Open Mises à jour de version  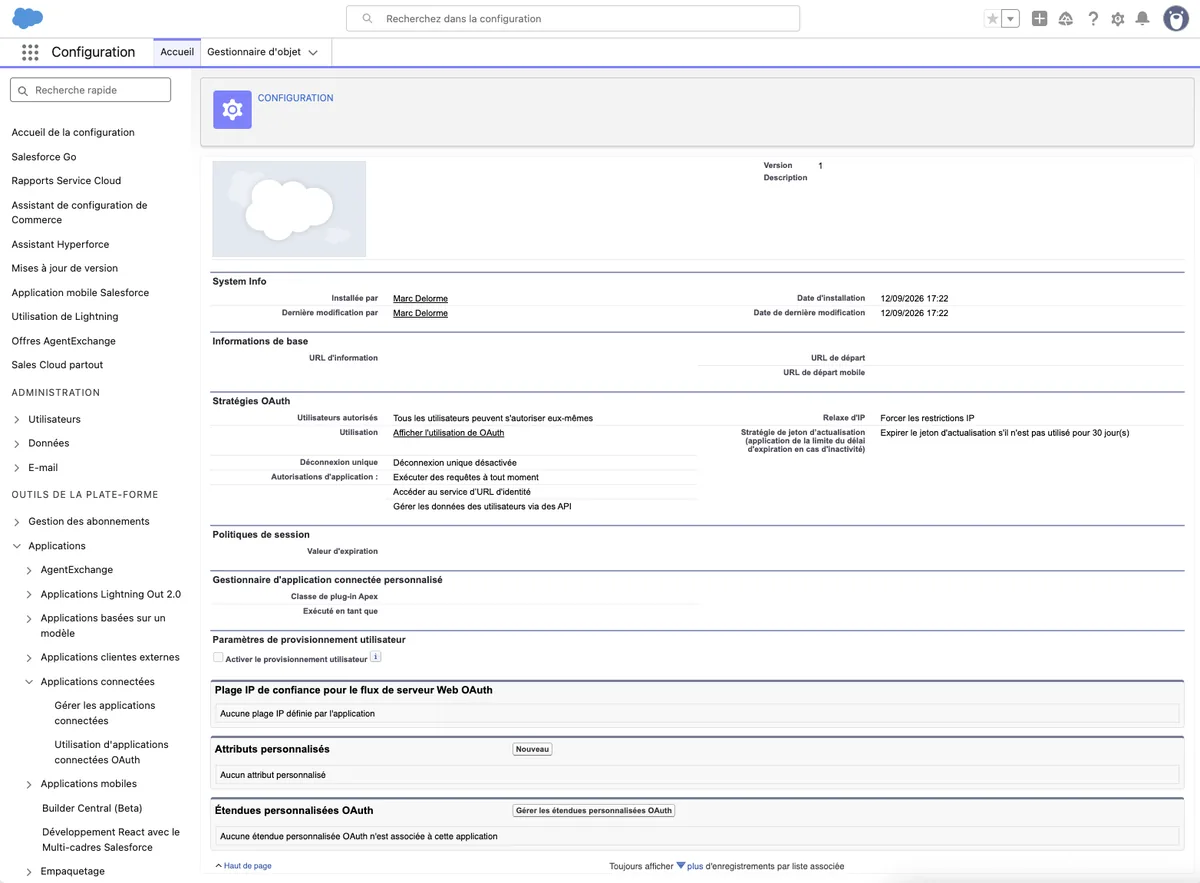click(65, 268)
